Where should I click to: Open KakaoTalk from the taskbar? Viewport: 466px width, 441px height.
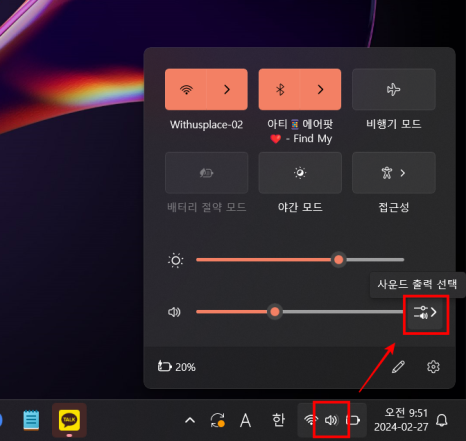69,420
